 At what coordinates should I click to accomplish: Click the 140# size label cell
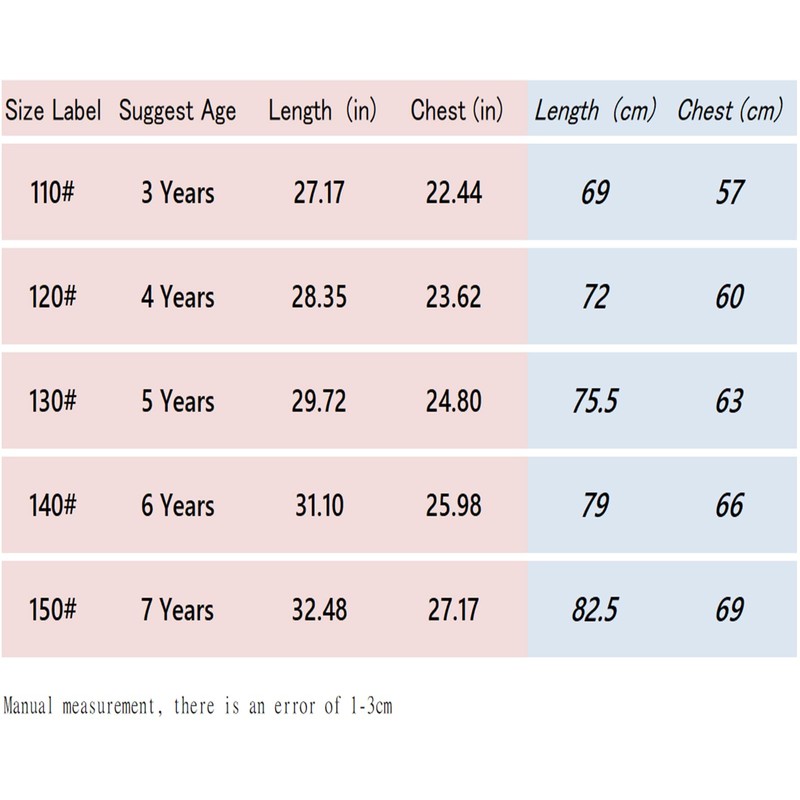(x=53, y=506)
